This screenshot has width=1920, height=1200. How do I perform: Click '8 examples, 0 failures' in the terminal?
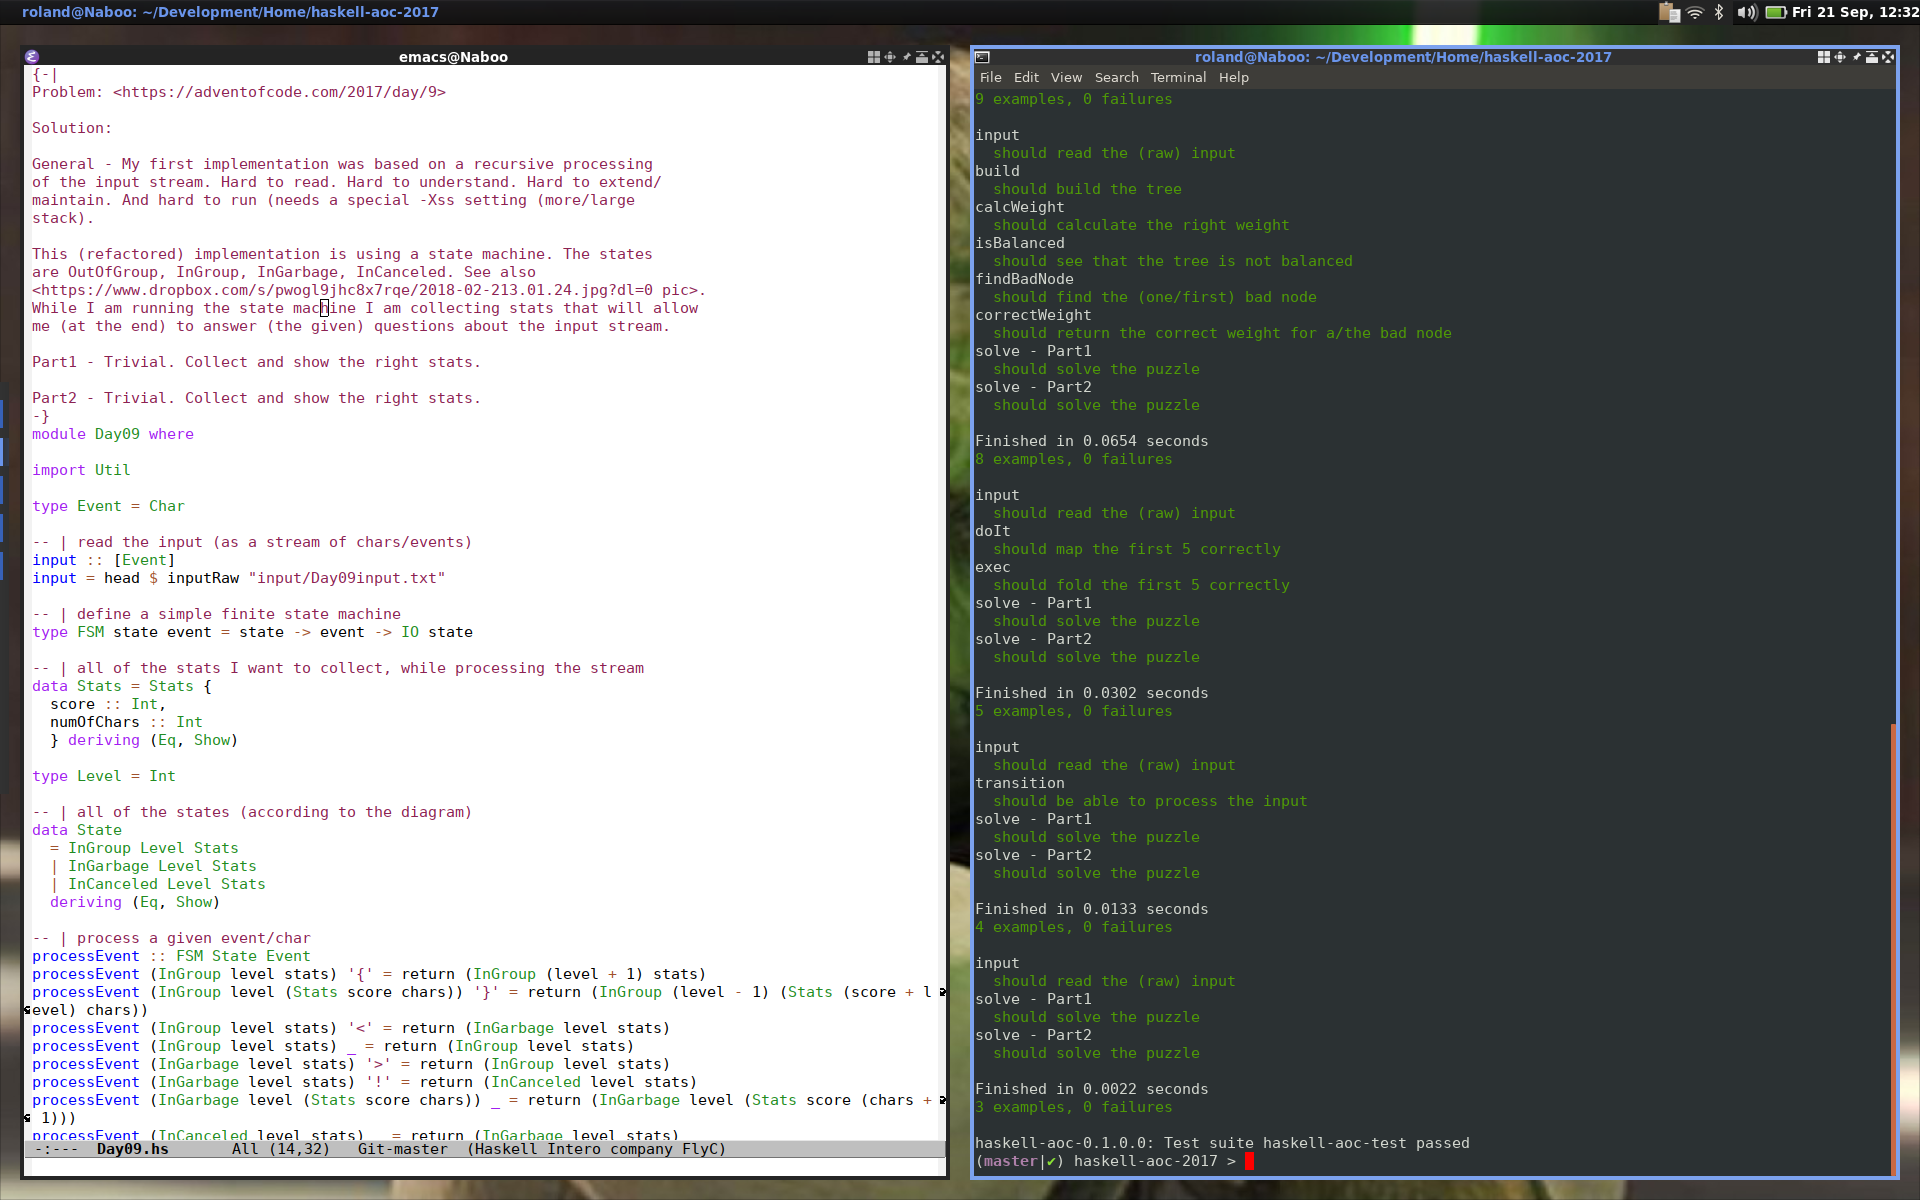1074,459
